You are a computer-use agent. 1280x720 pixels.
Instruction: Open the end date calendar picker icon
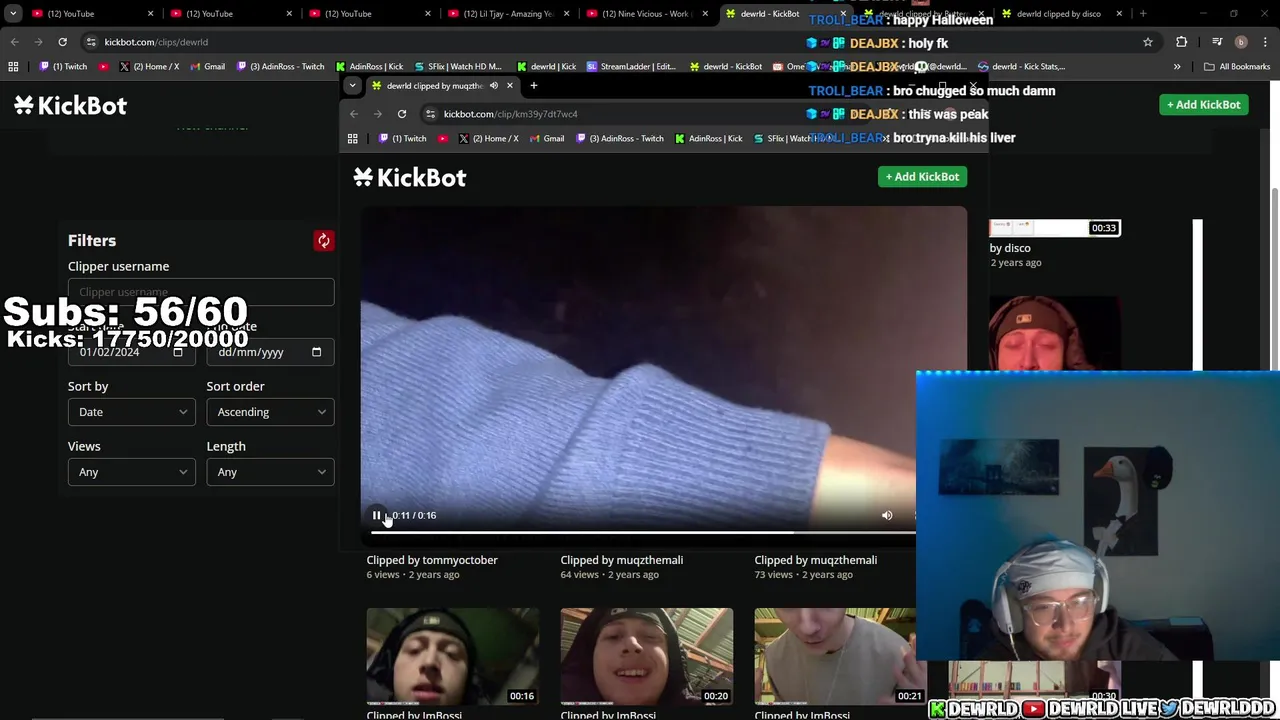click(x=316, y=352)
